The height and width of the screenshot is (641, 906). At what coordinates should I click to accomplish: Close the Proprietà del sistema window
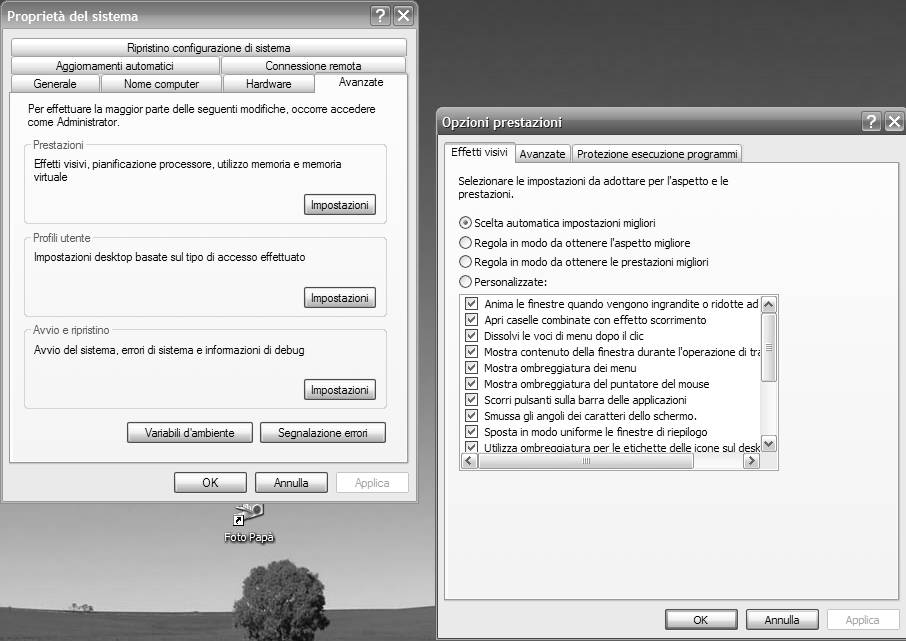[x=403, y=15]
